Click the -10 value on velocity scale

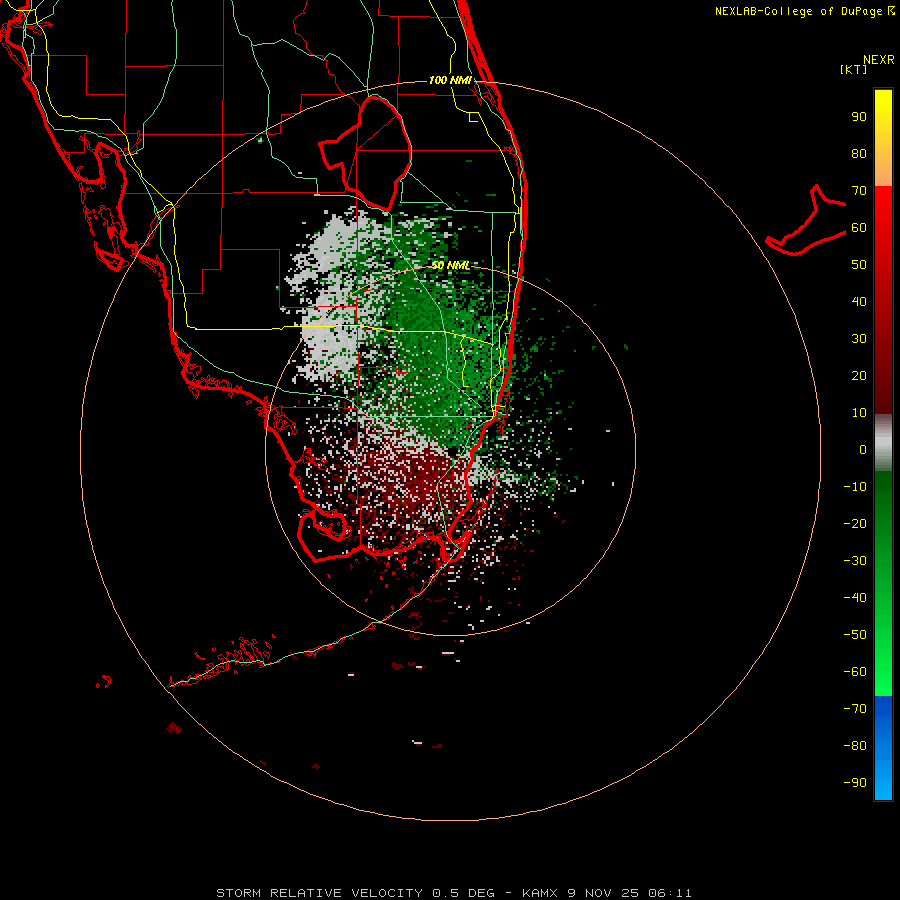tap(855, 487)
